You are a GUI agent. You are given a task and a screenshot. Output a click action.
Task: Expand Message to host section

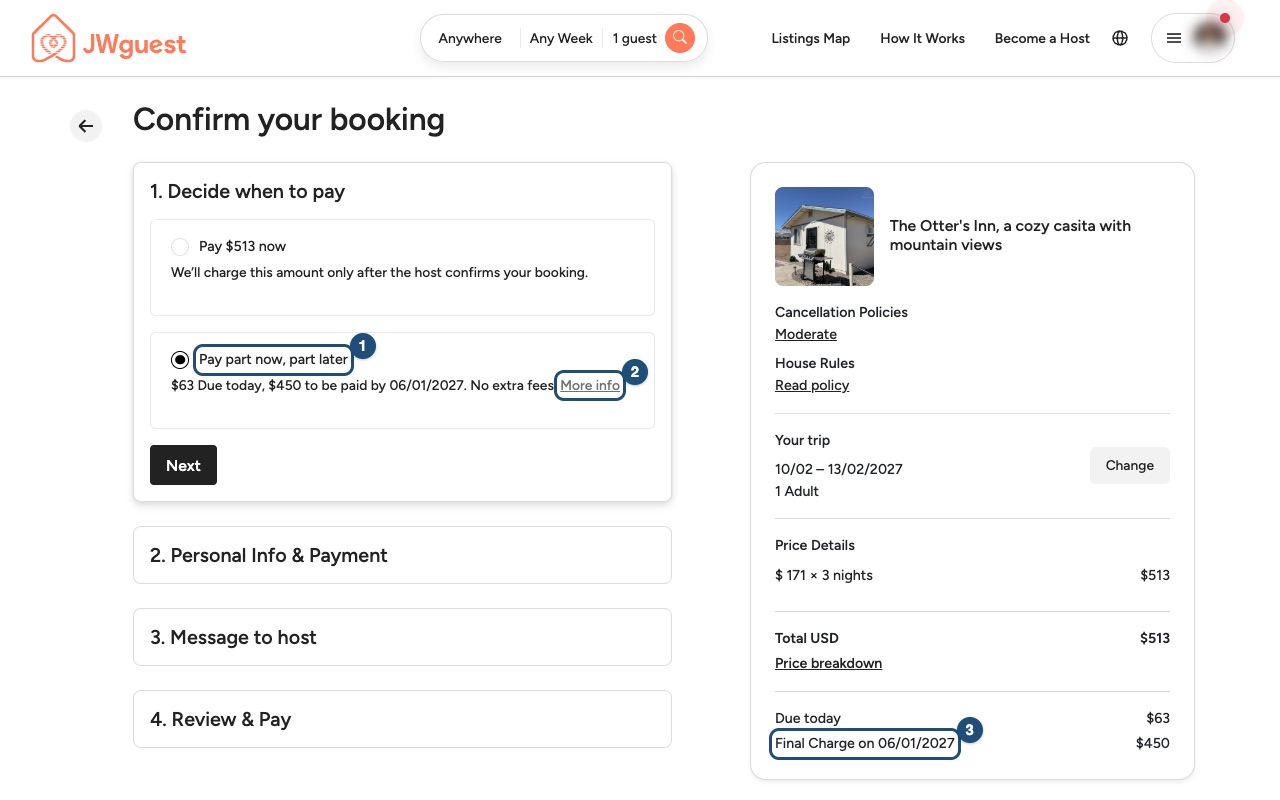(402, 637)
